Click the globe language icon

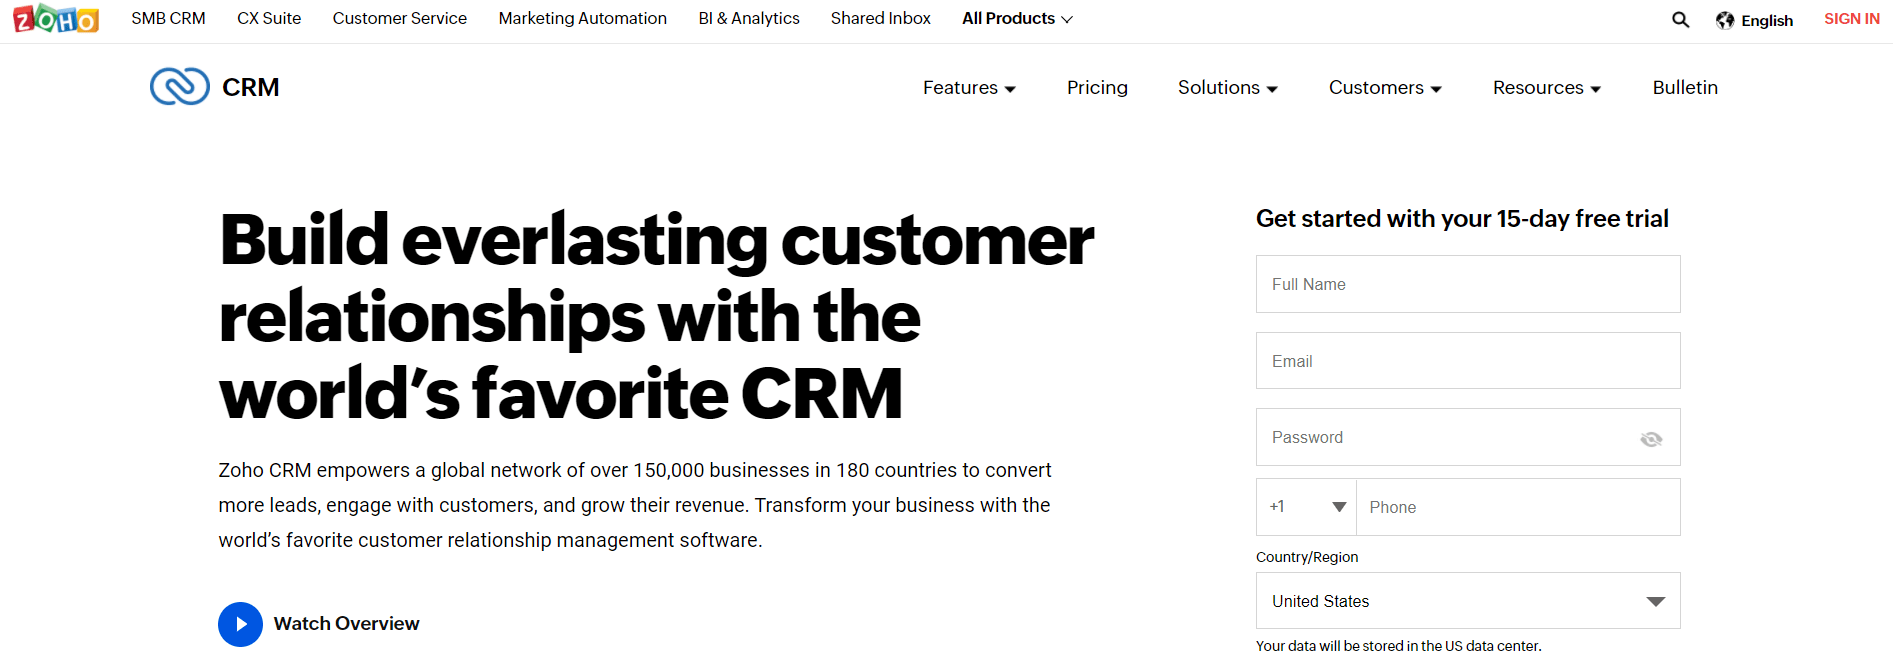pyautogui.click(x=1725, y=20)
